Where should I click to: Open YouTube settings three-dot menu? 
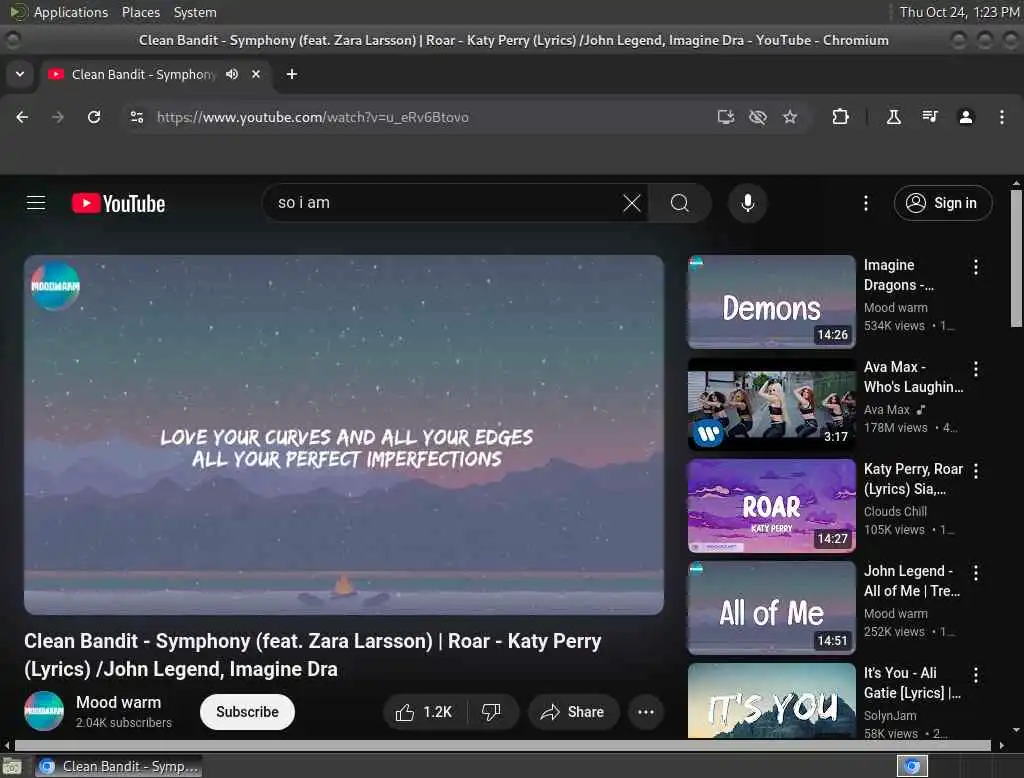point(866,203)
